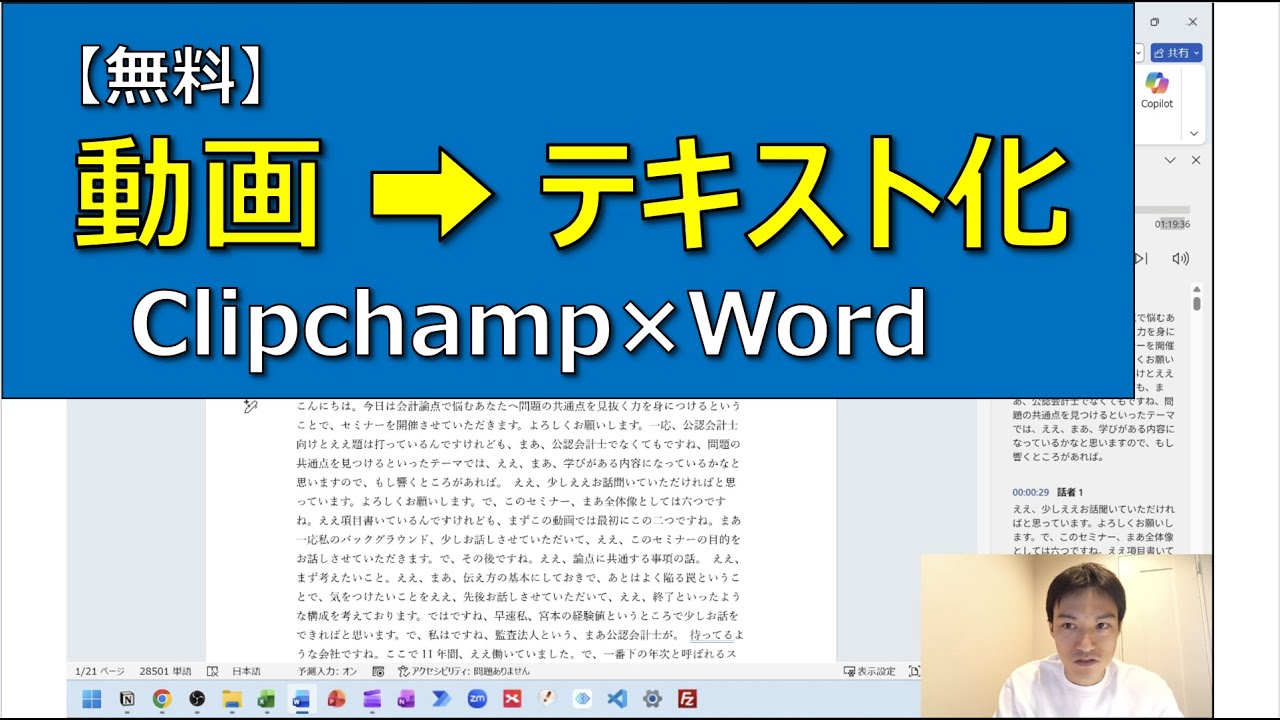Expand the ribbon with the collapse chevron
The width and height of the screenshot is (1280, 720).
click(x=1193, y=133)
